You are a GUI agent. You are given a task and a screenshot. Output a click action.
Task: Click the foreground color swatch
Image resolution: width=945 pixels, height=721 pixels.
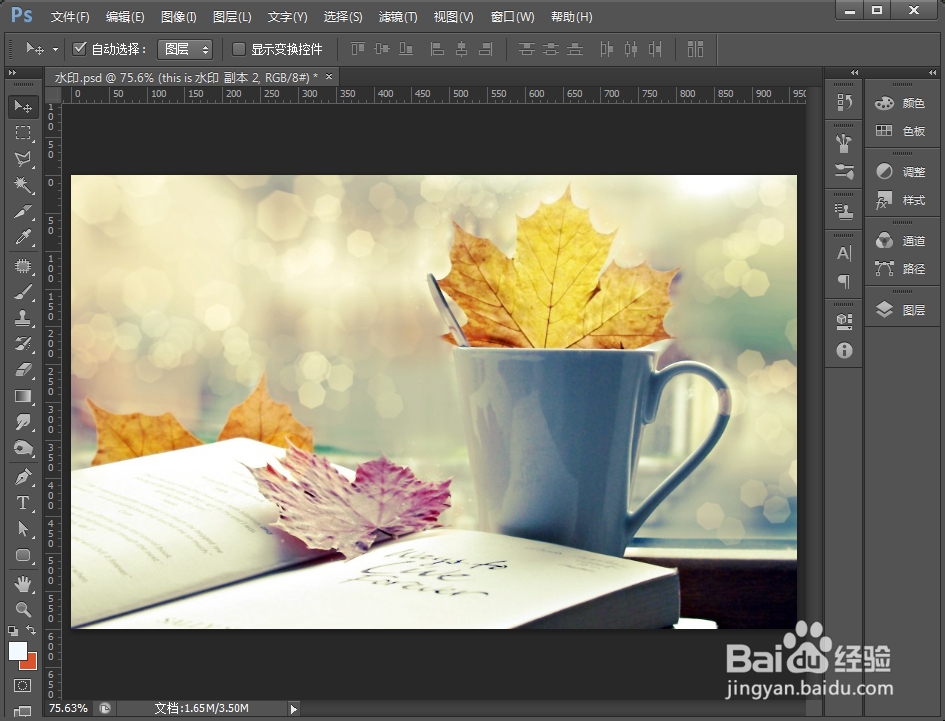[17, 651]
